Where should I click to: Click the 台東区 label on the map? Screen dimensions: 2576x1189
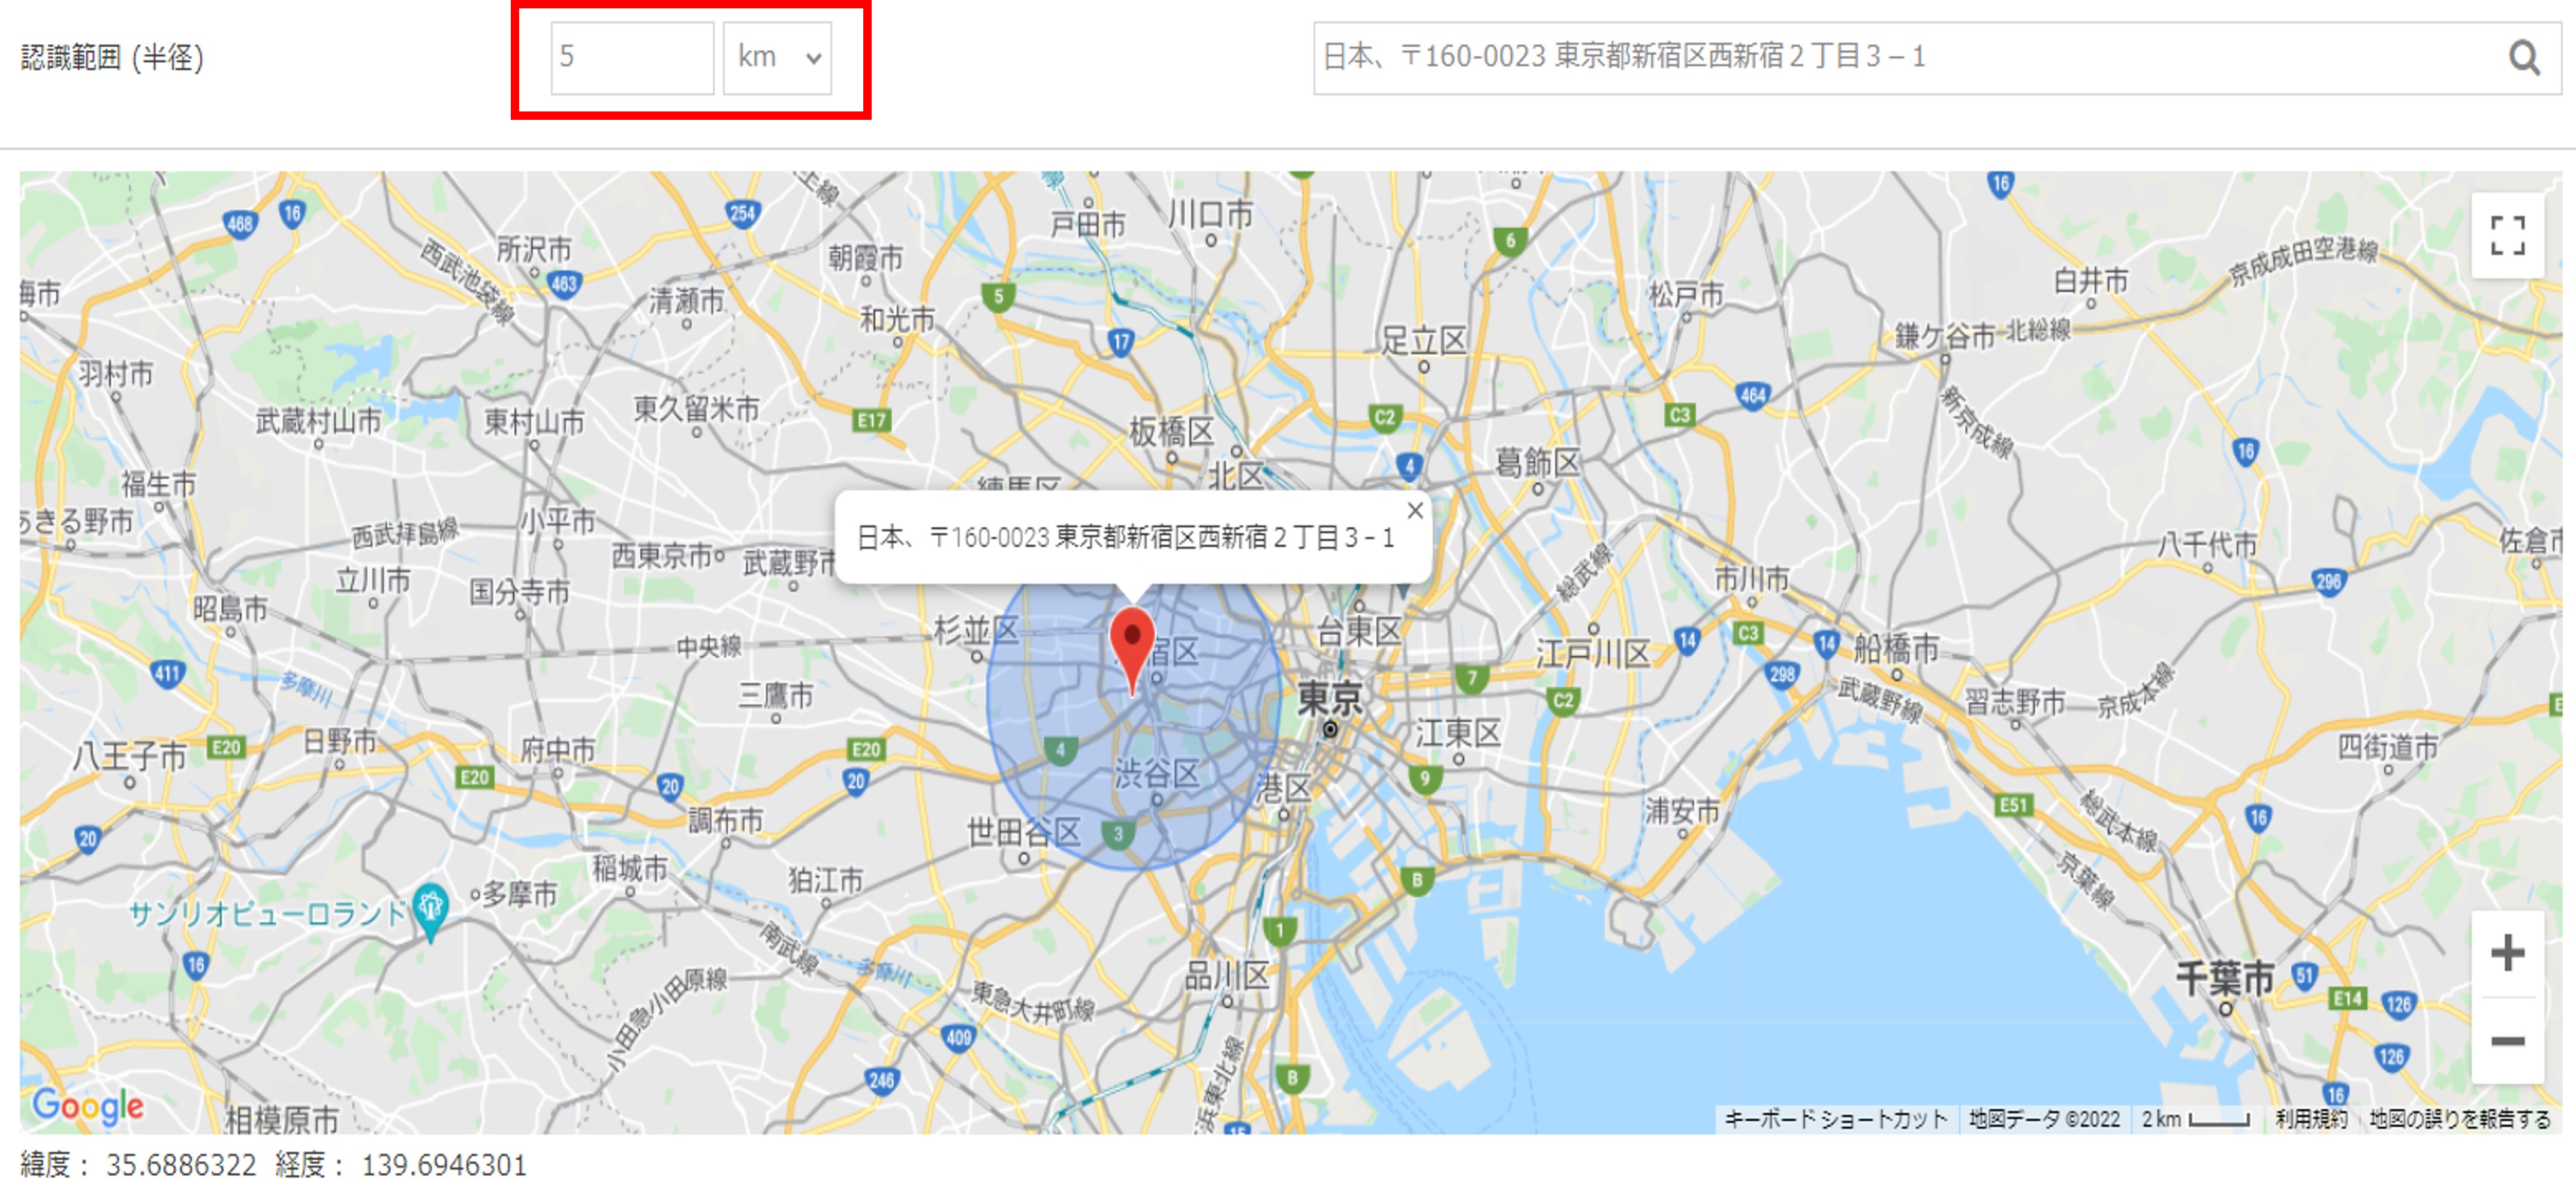tap(1360, 632)
